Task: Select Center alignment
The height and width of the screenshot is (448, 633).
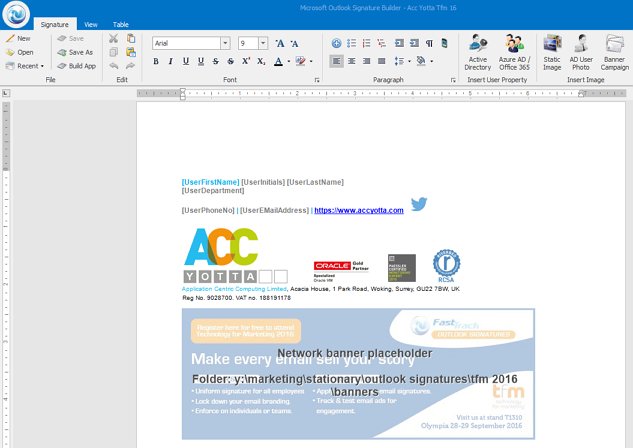Action: (x=352, y=61)
